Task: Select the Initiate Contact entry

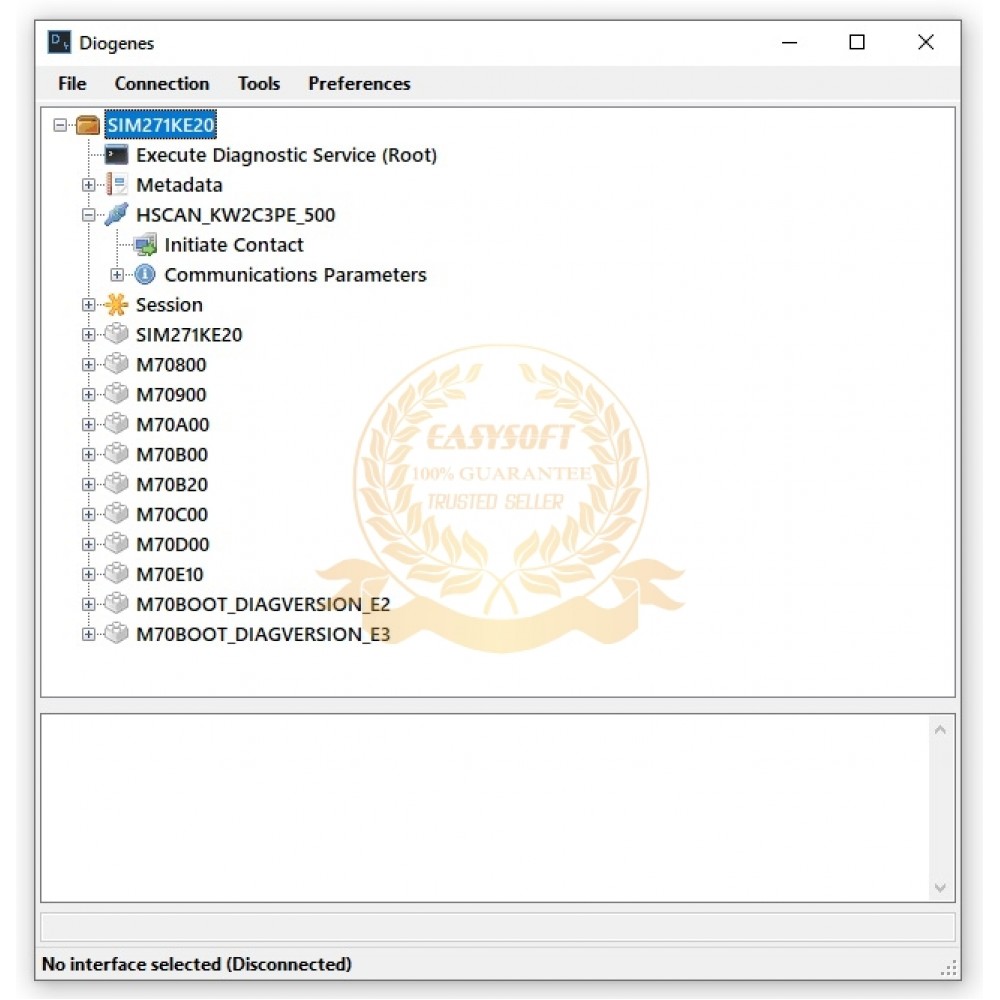Action: click(x=233, y=246)
